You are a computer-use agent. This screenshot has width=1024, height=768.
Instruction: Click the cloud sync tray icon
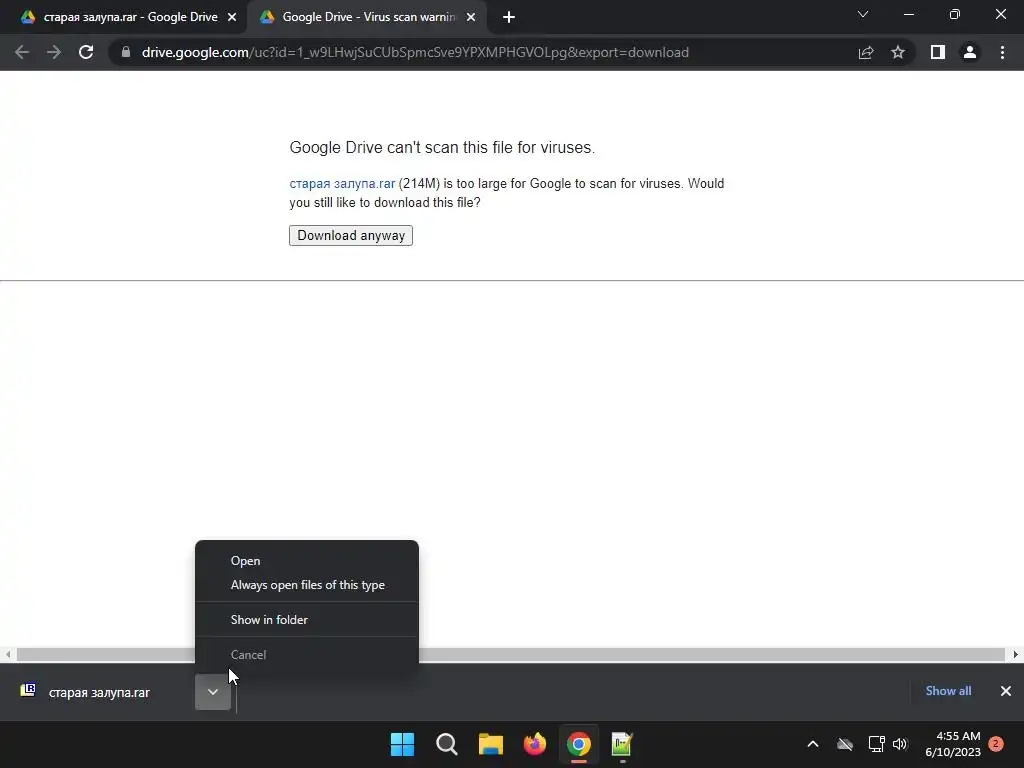point(845,744)
